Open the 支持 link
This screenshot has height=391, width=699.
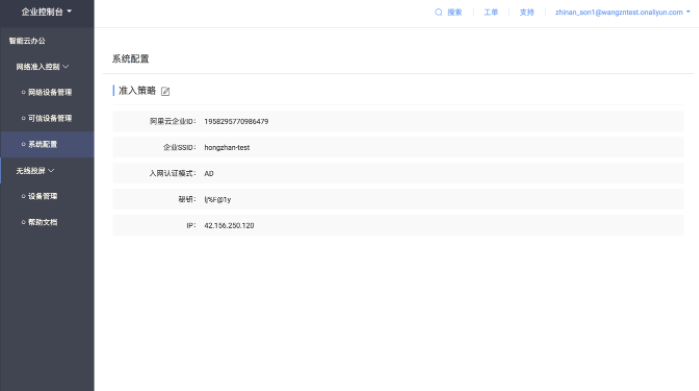526,12
